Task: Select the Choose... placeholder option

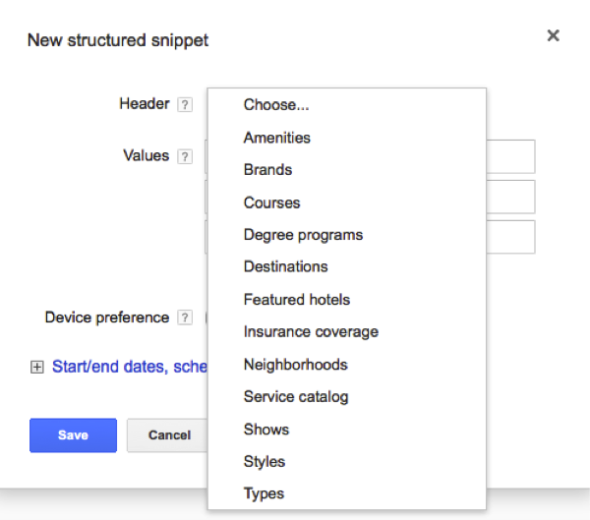Action: pyautogui.click(x=347, y=105)
